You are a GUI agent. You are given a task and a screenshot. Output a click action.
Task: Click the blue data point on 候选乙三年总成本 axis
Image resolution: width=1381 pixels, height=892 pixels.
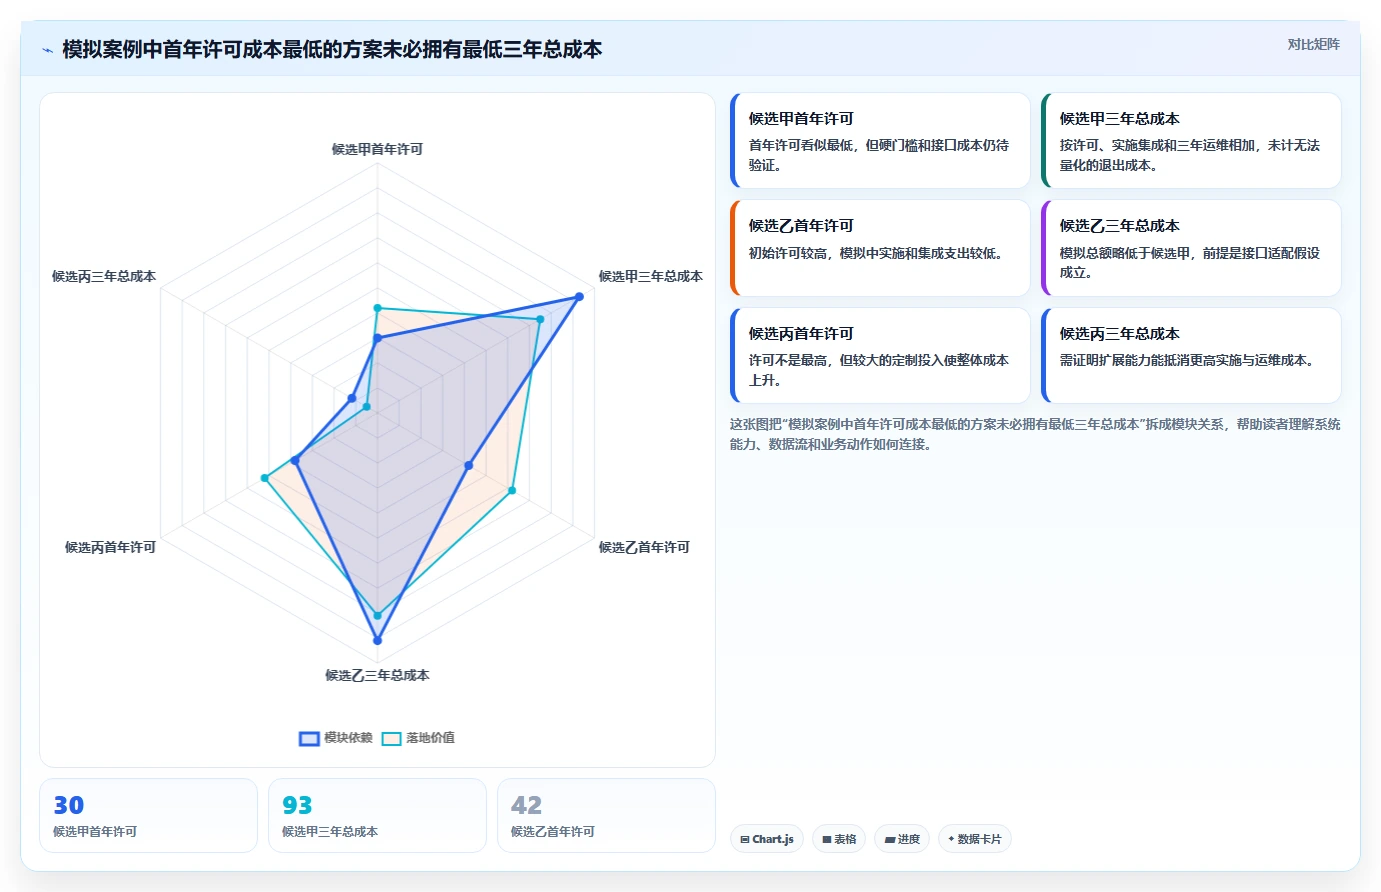[x=377, y=640]
